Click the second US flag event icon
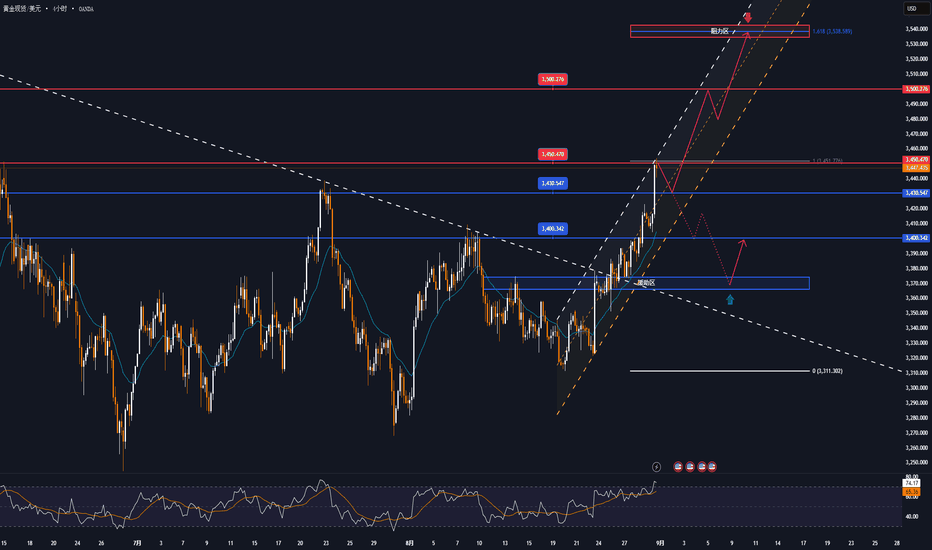 tap(690, 467)
